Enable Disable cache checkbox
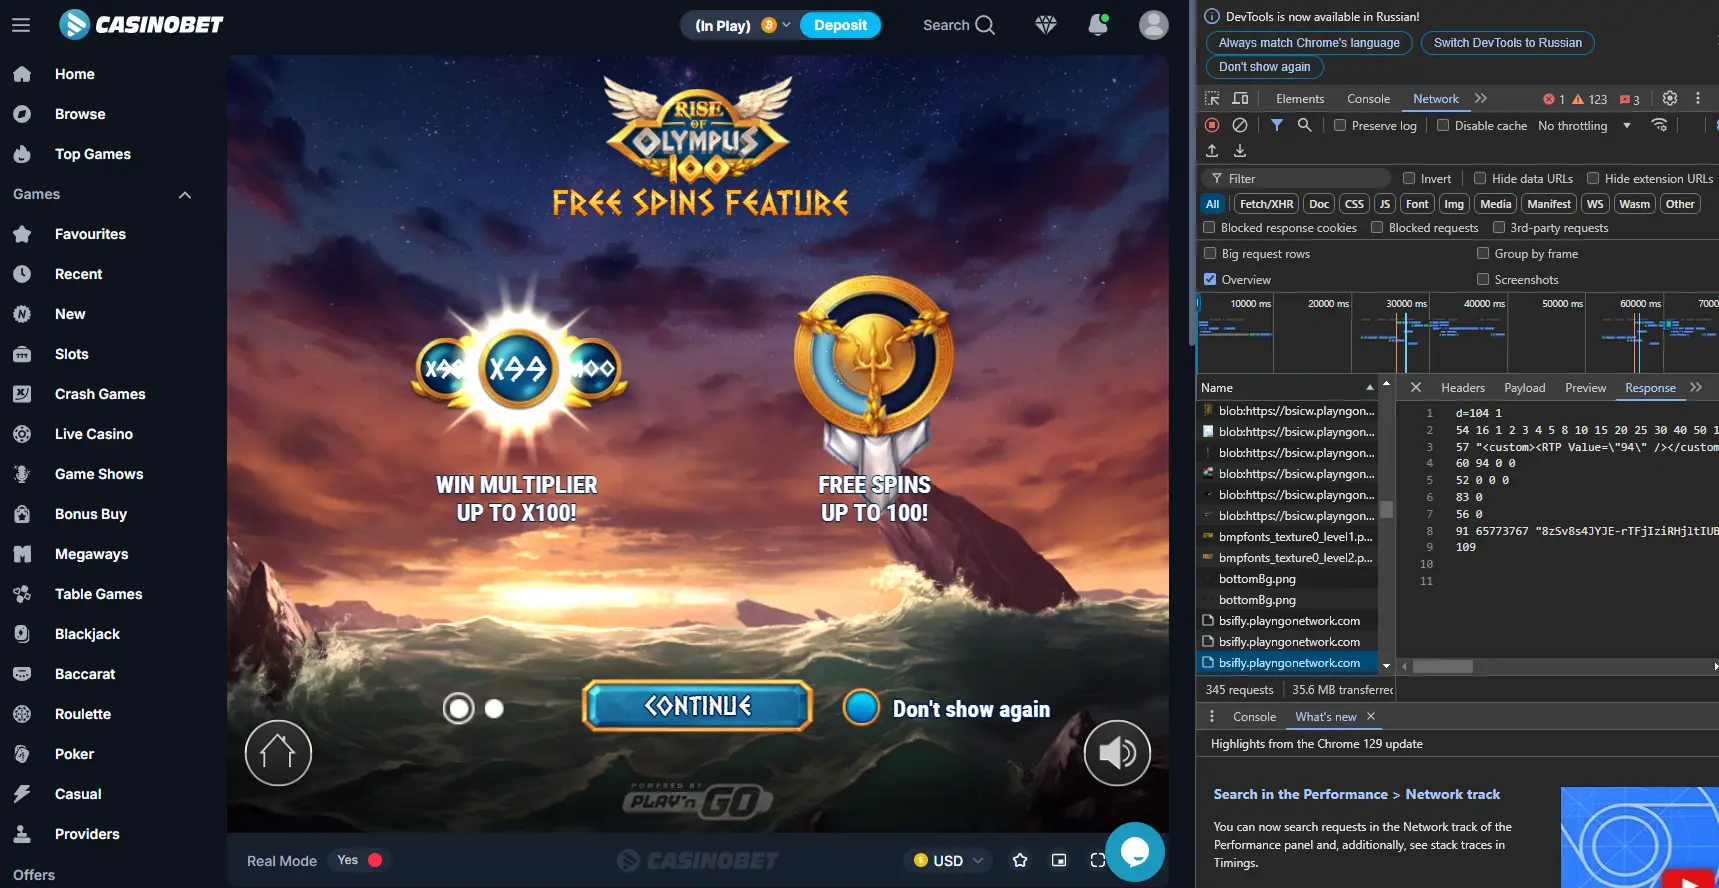1719x888 pixels. (x=1443, y=125)
